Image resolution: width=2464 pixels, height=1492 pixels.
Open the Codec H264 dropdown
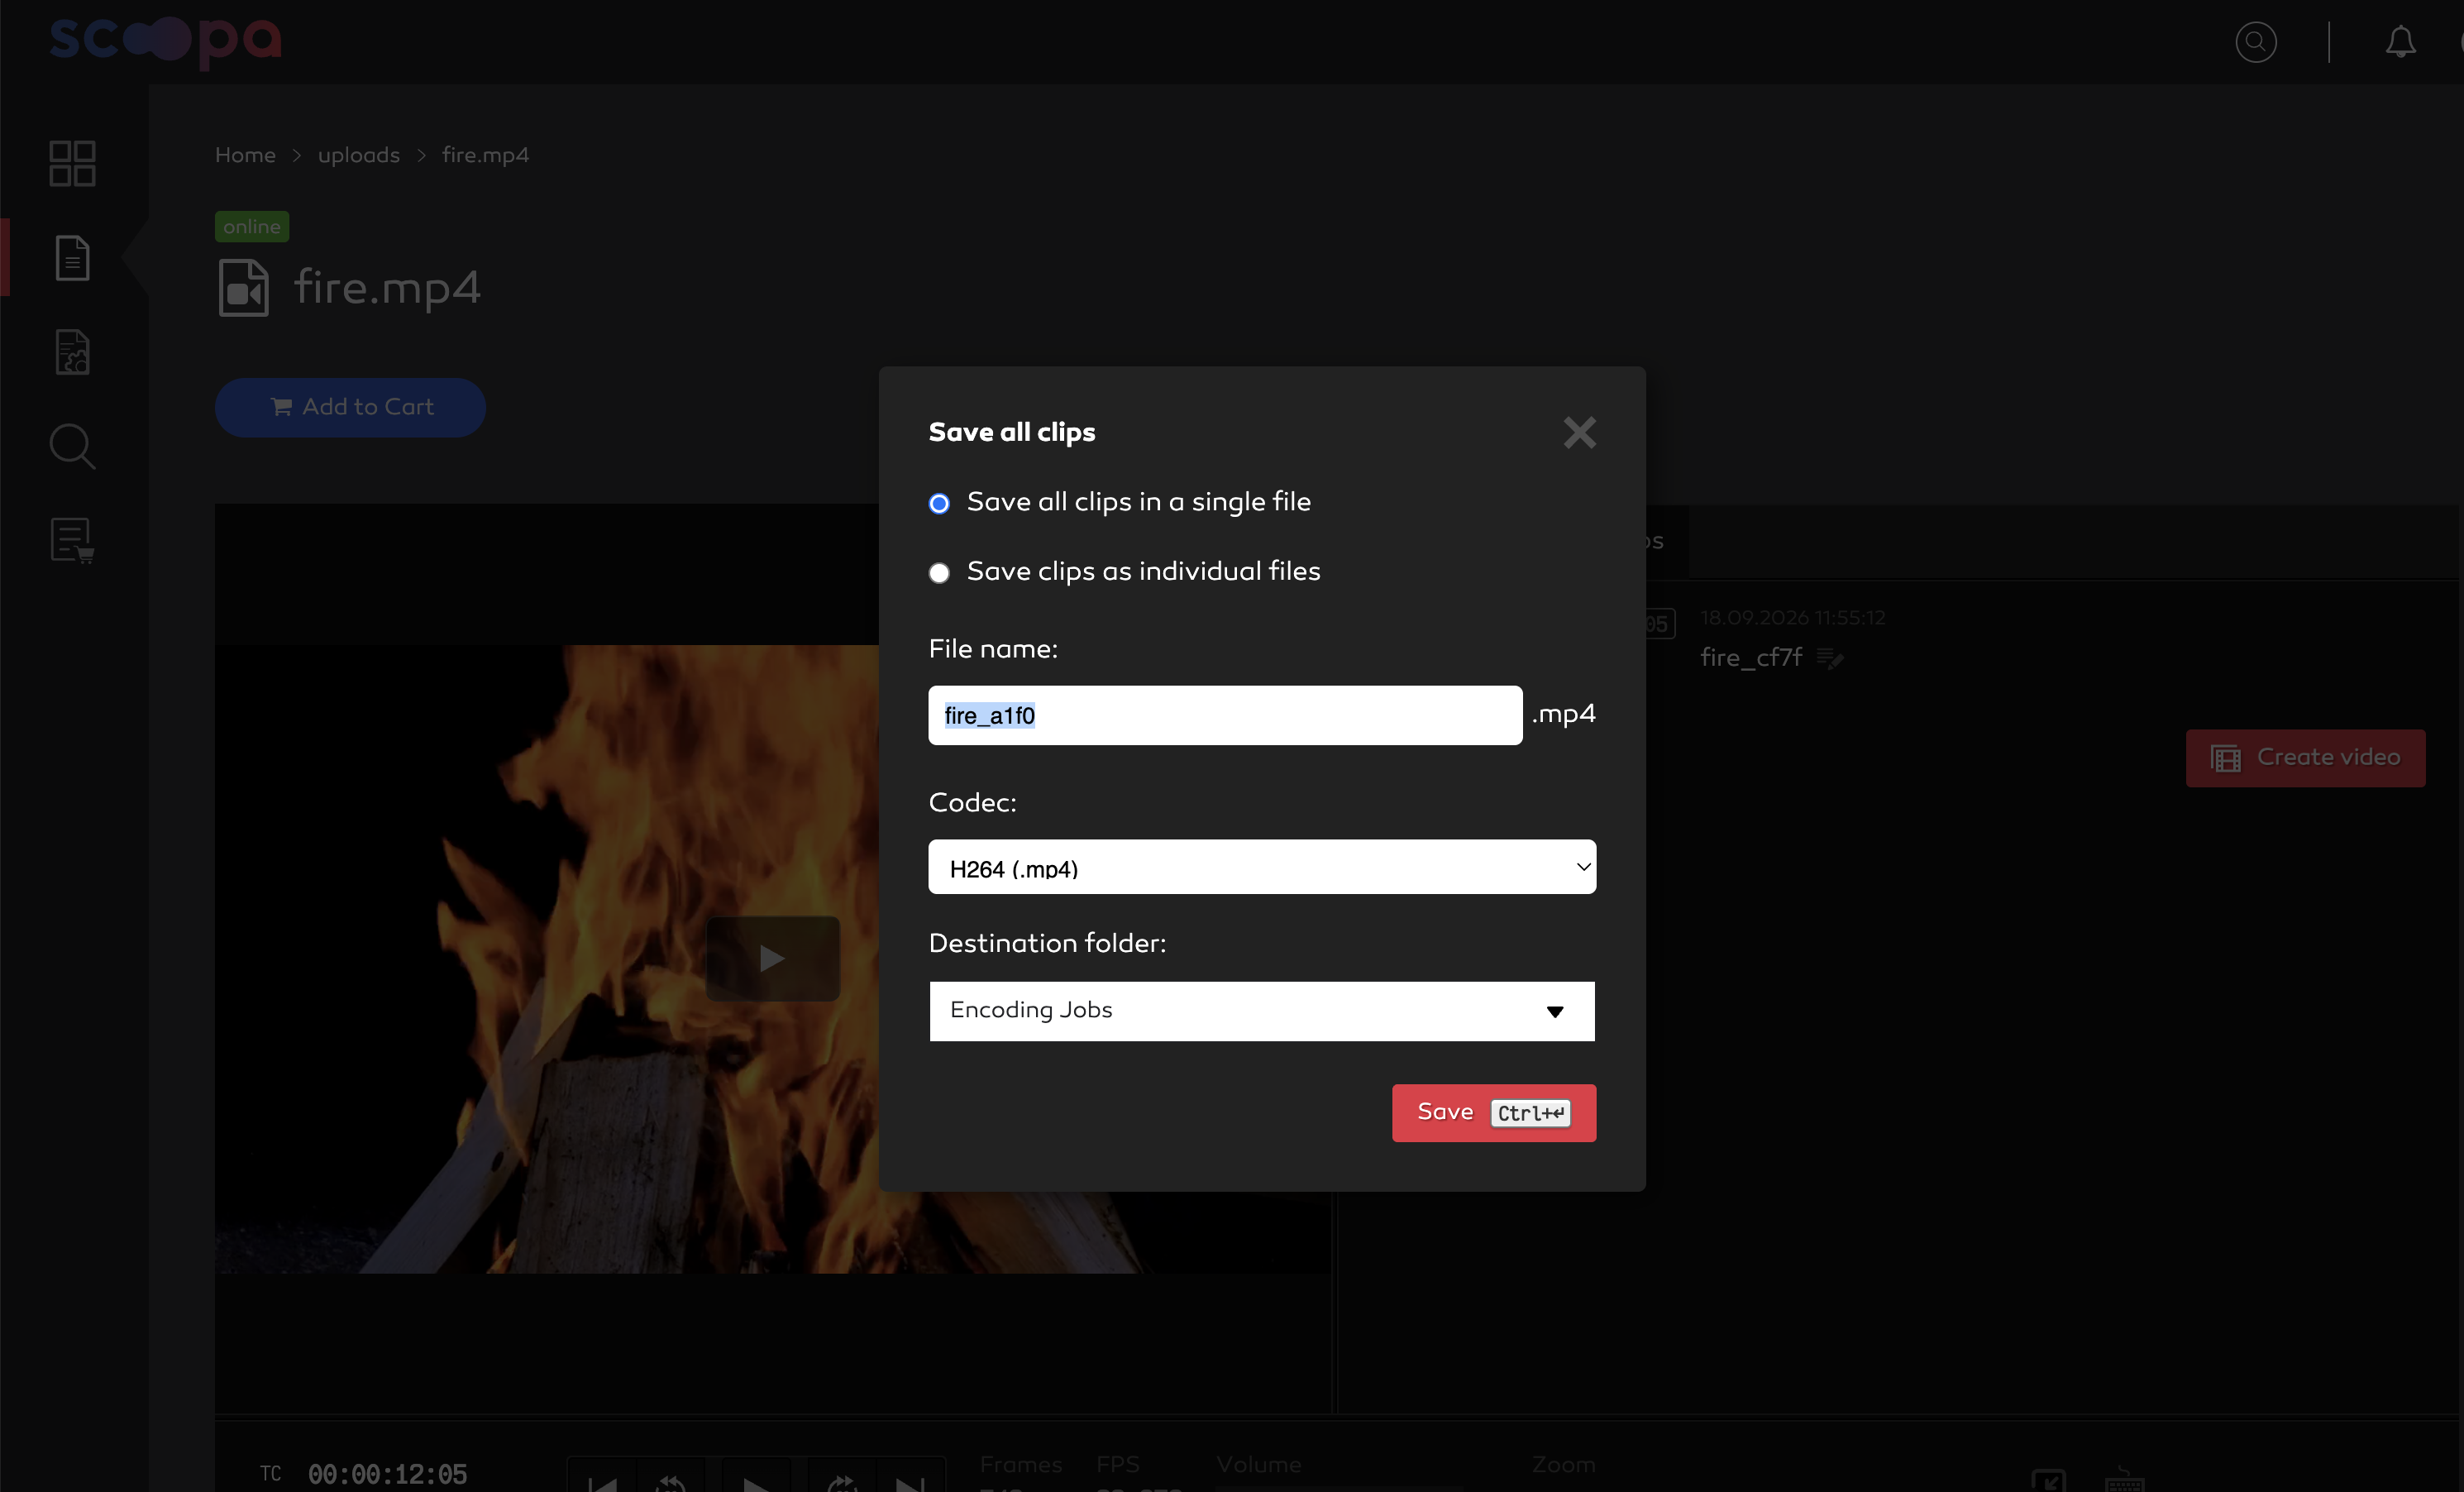point(1262,867)
